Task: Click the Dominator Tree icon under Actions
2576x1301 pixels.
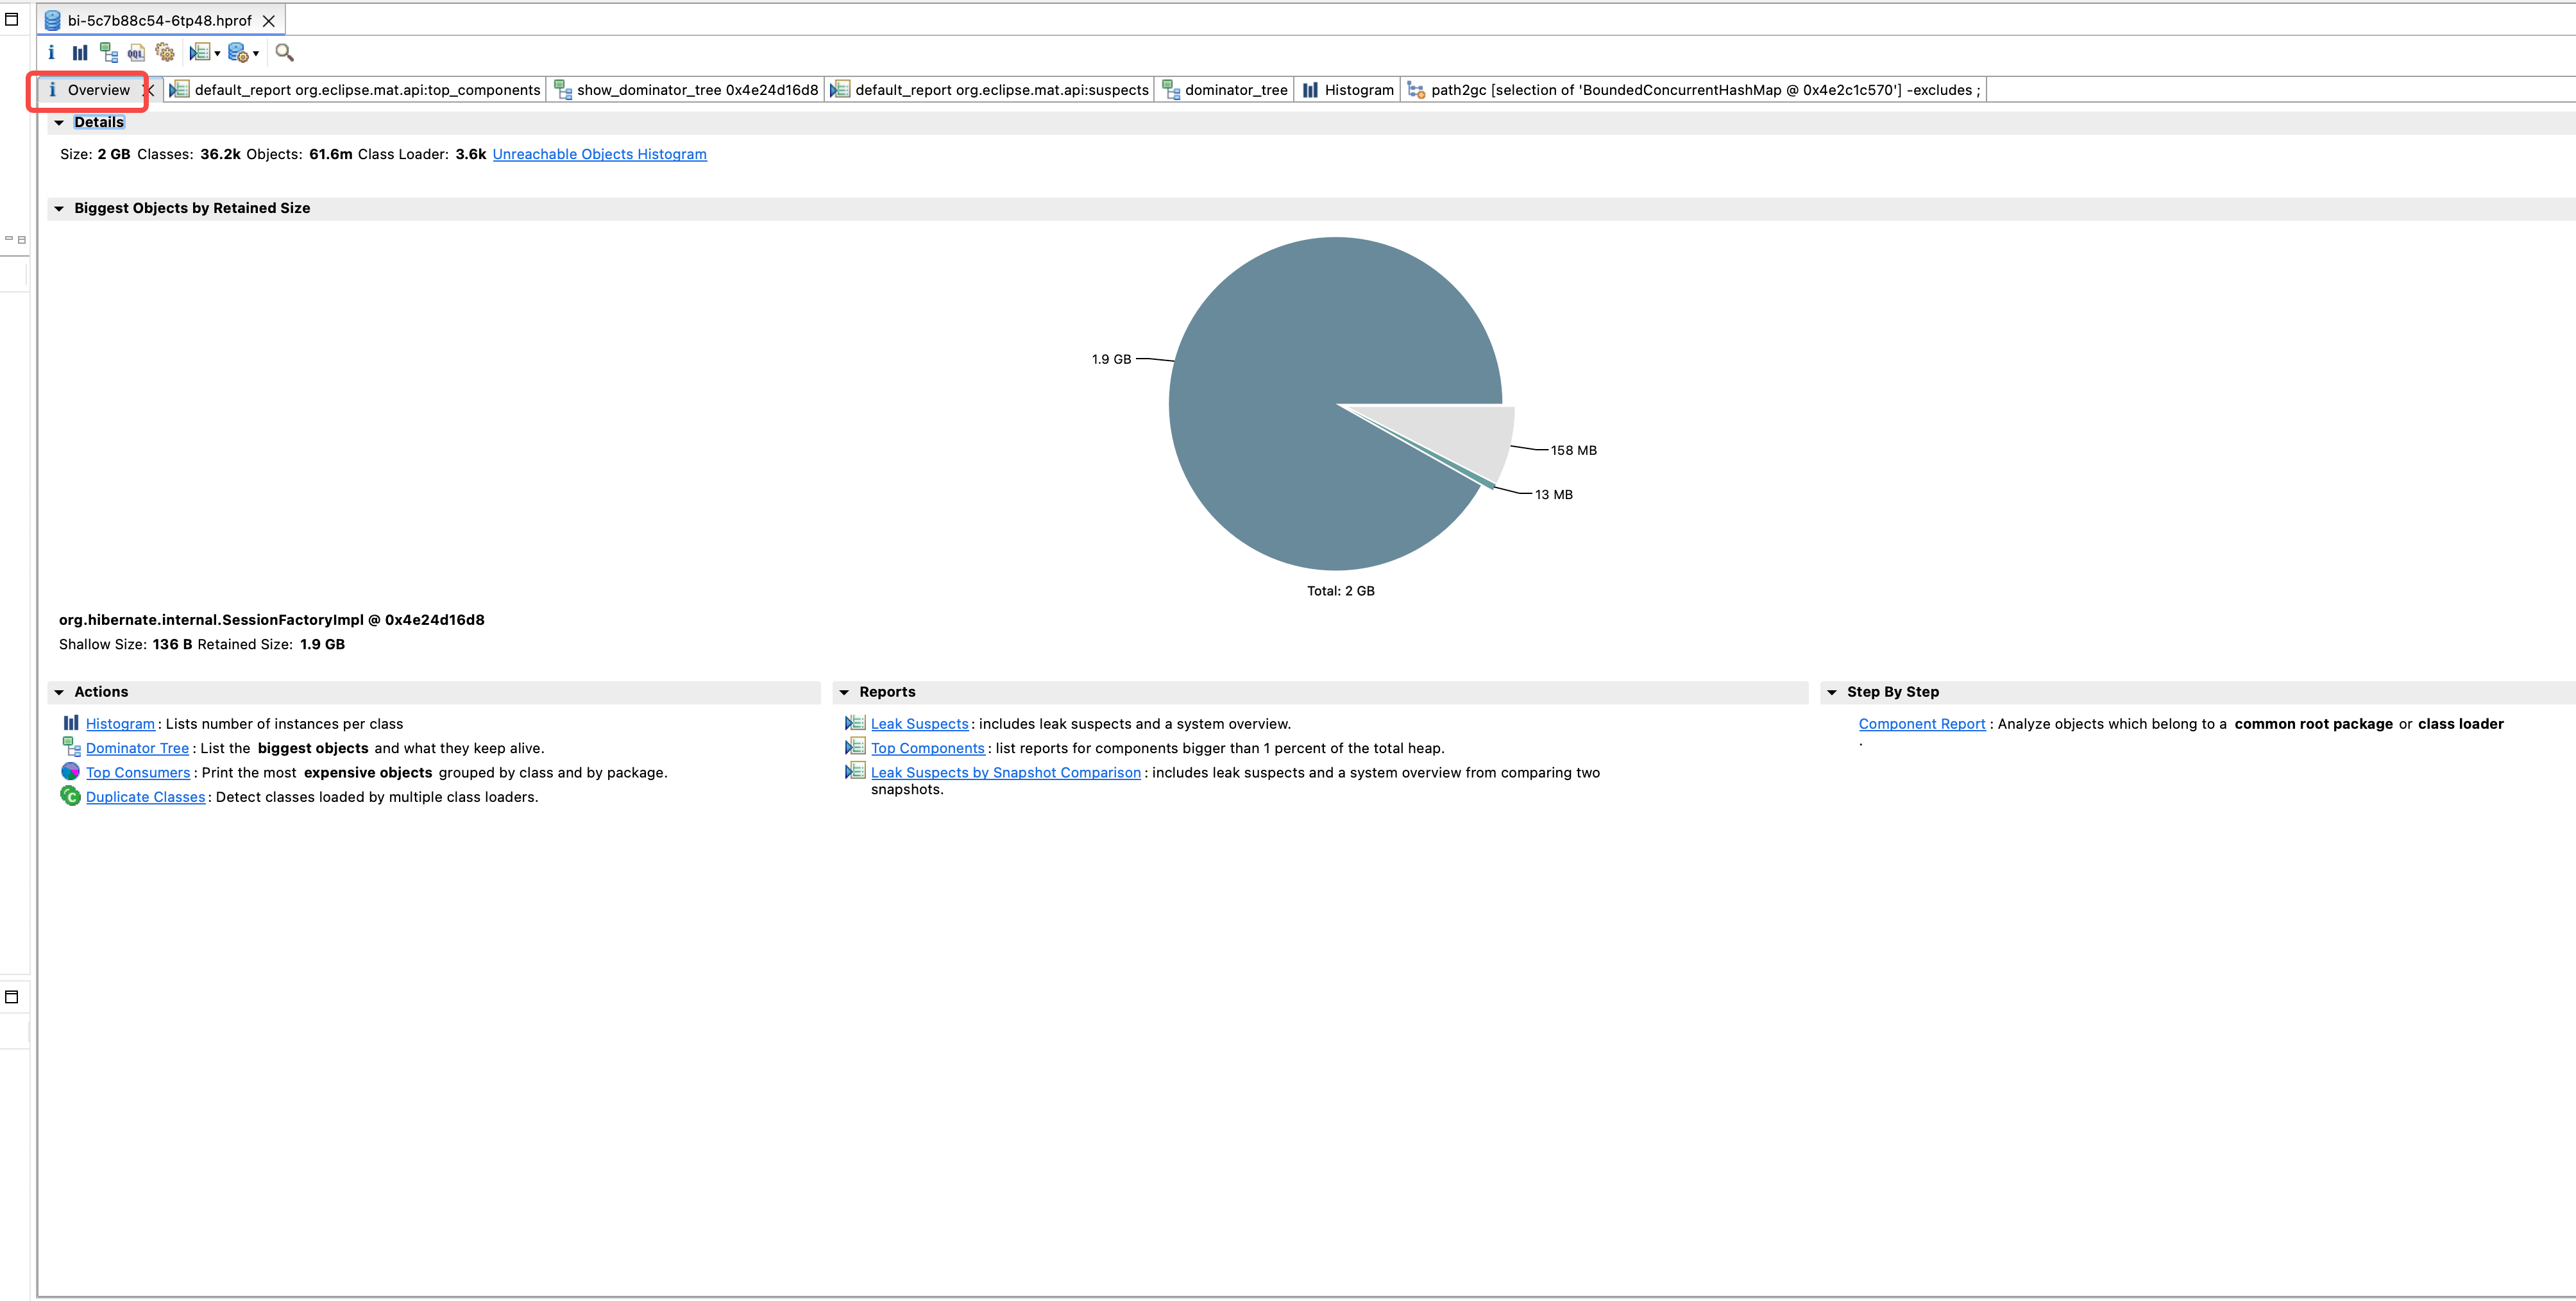Action: [71, 747]
